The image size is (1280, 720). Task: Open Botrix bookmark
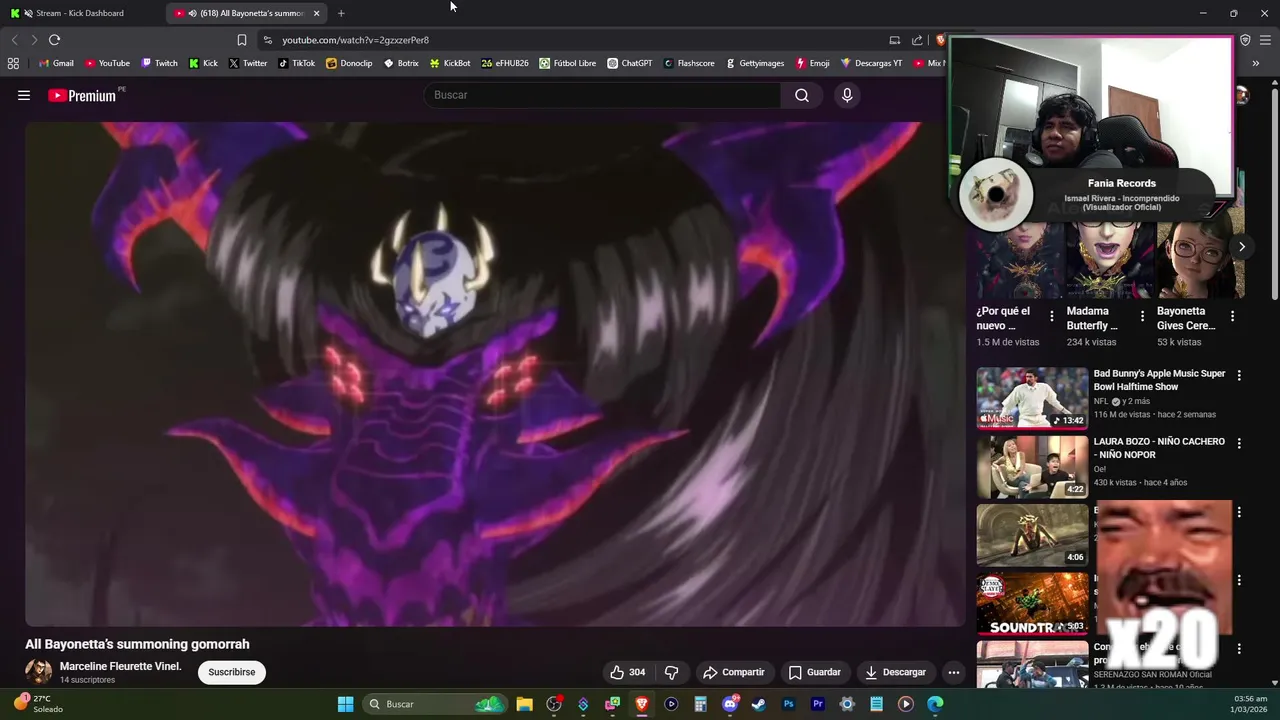coord(401,63)
